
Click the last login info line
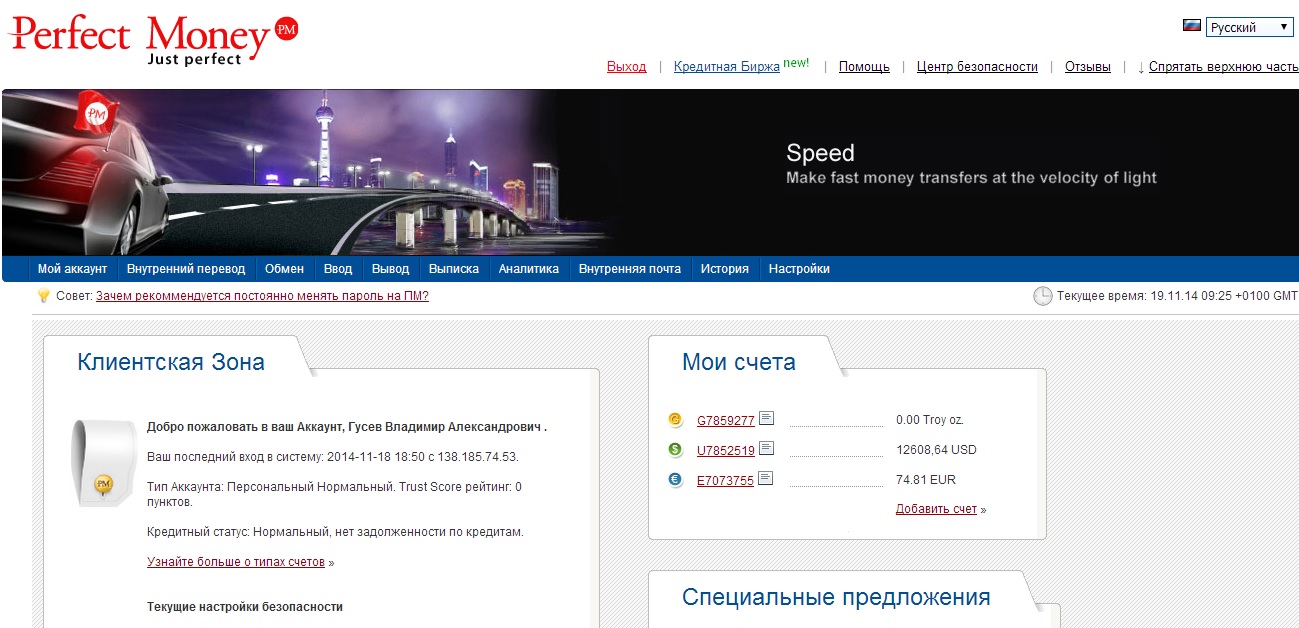coord(333,457)
